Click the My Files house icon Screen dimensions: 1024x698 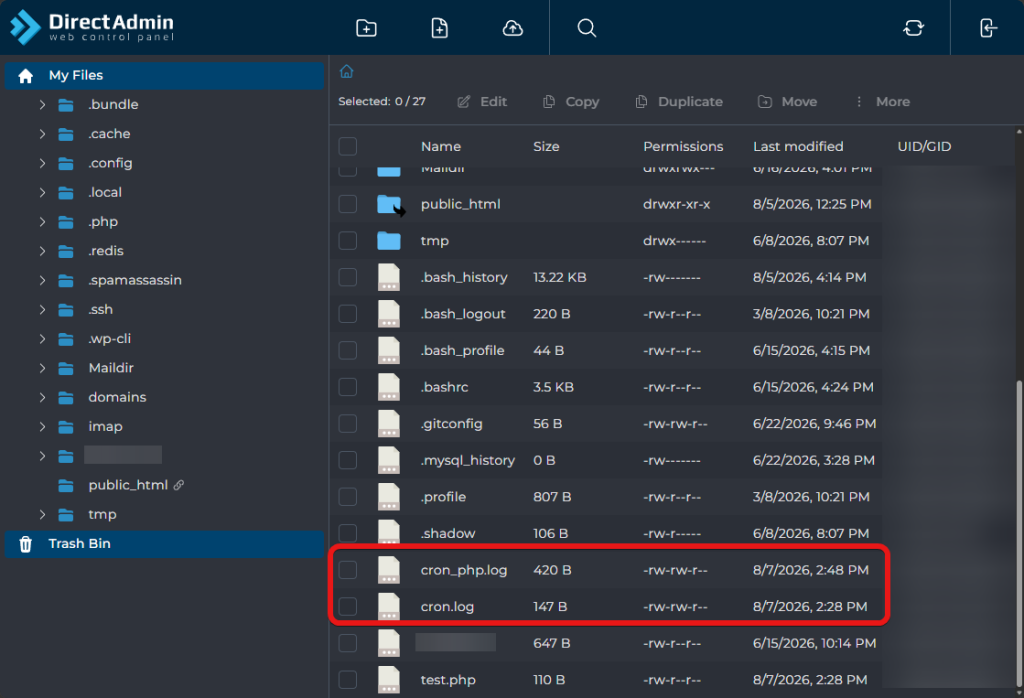point(25,76)
